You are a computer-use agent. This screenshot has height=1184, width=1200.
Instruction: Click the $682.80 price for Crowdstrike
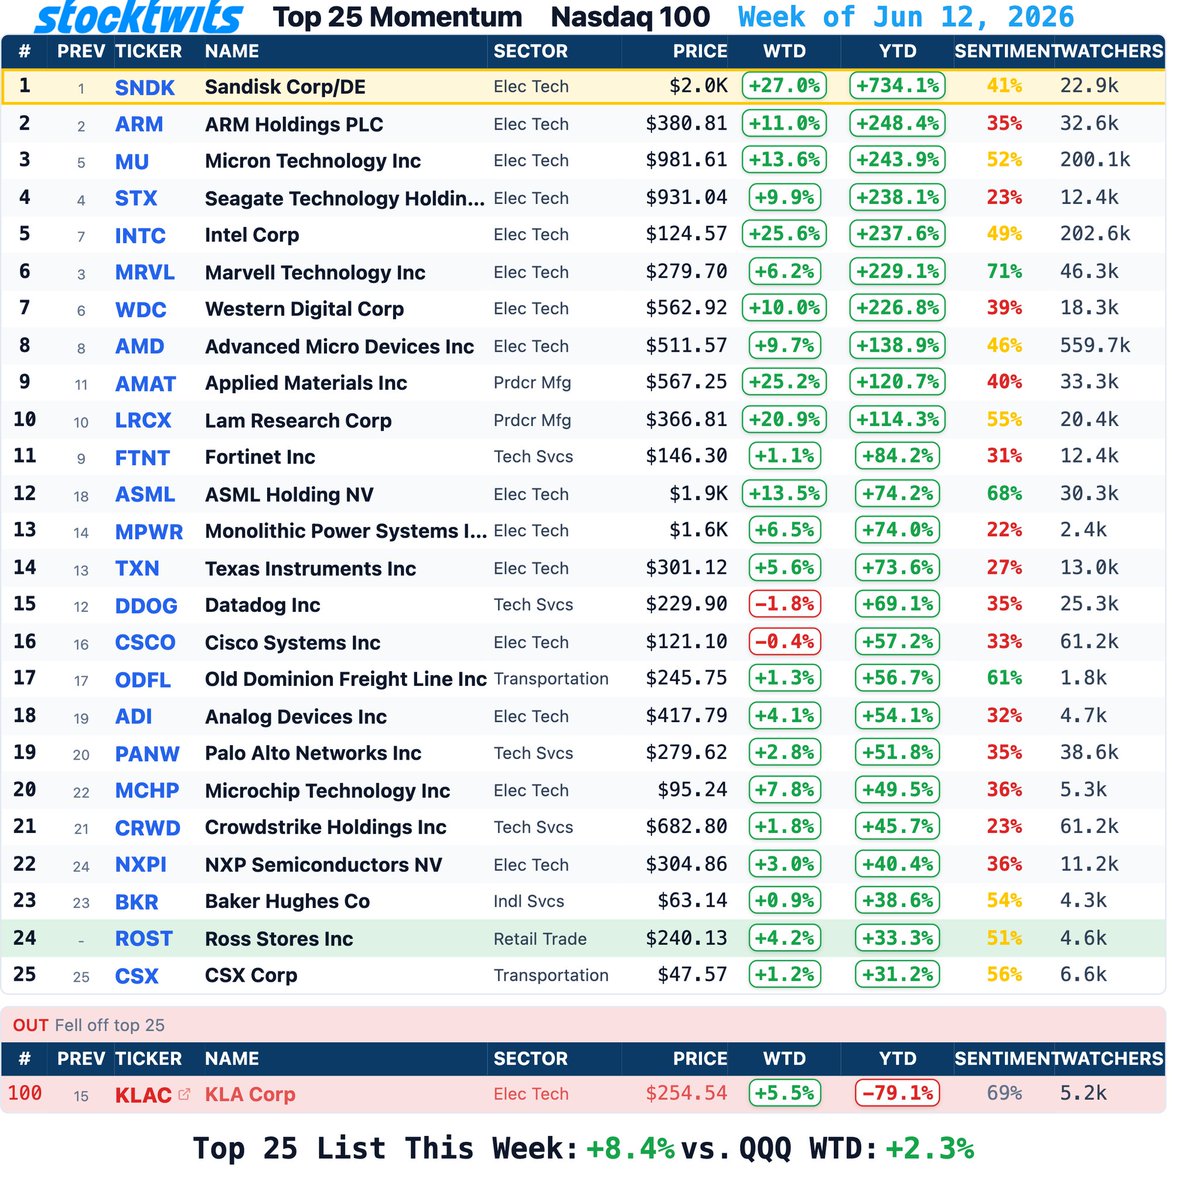click(x=686, y=826)
